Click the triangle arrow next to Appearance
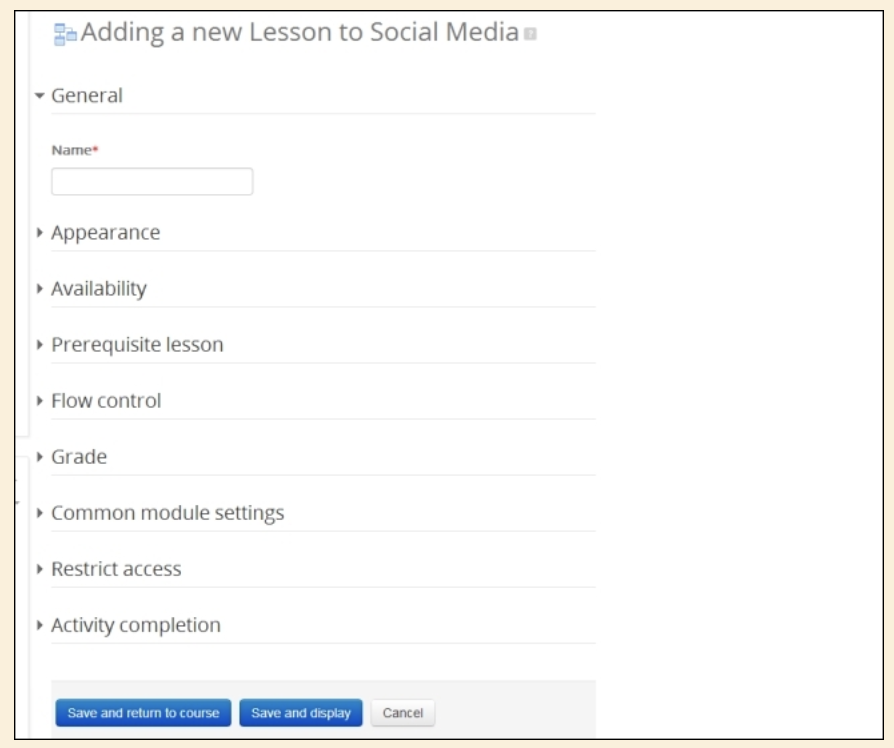 tap(39, 233)
